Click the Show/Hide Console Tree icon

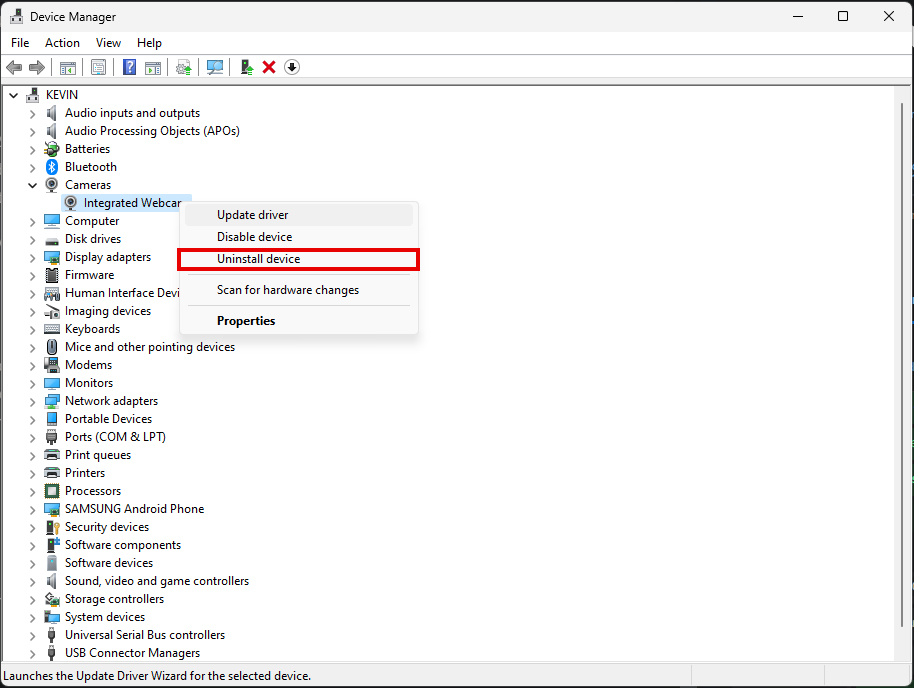67,67
